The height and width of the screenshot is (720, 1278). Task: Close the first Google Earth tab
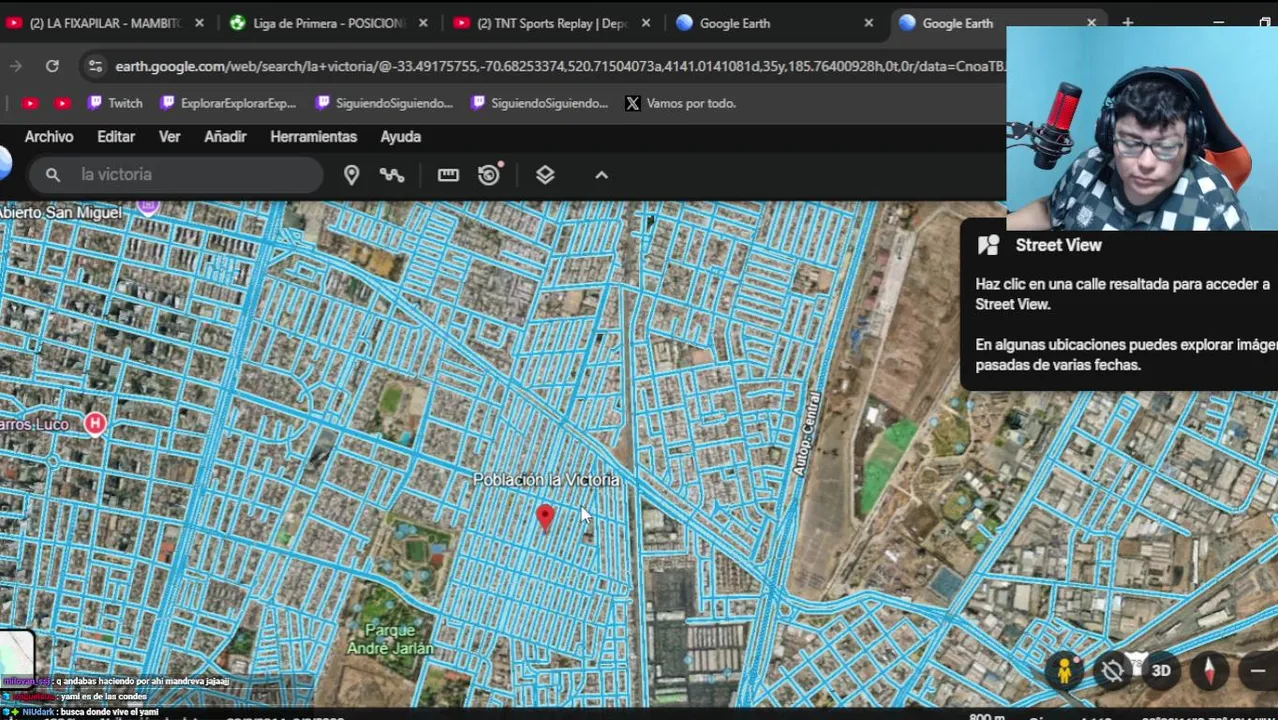[x=868, y=23]
